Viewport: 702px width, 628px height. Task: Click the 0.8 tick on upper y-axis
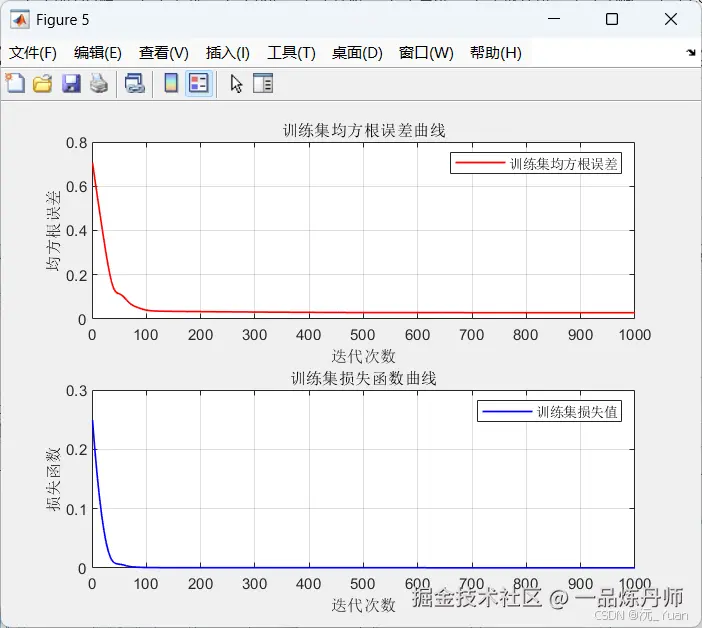click(77, 143)
